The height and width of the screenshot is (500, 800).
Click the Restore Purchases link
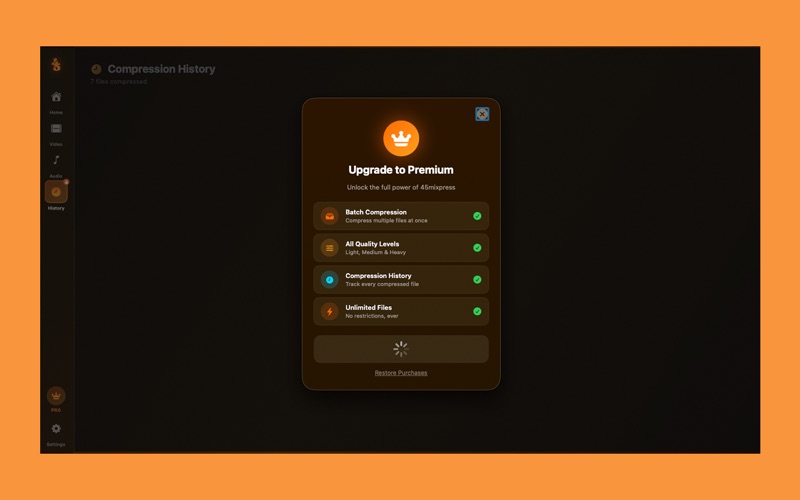click(x=401, y=373)
